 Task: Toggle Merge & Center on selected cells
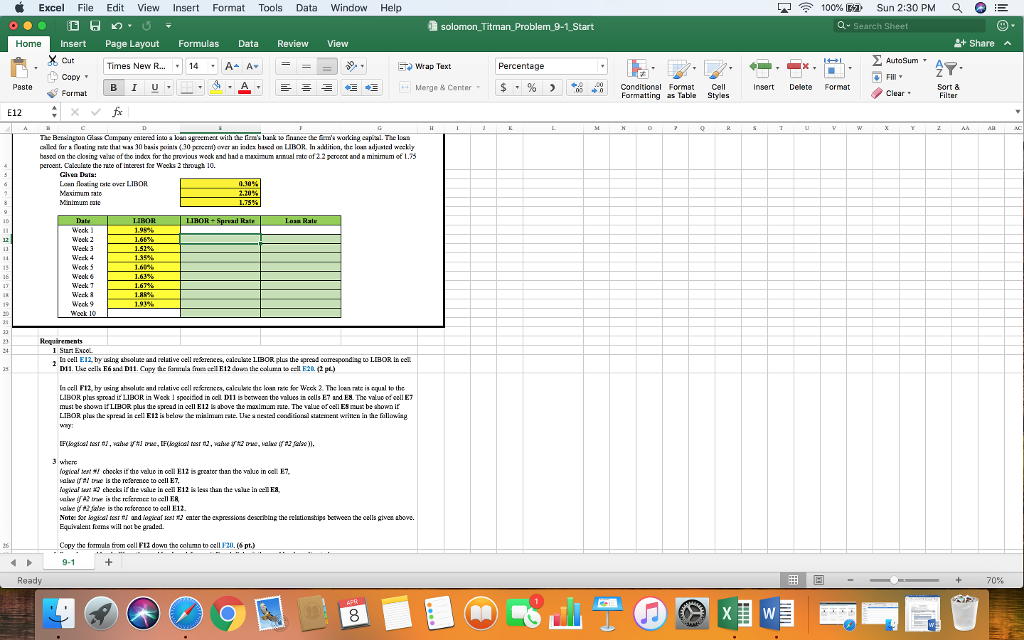point(436,89)
